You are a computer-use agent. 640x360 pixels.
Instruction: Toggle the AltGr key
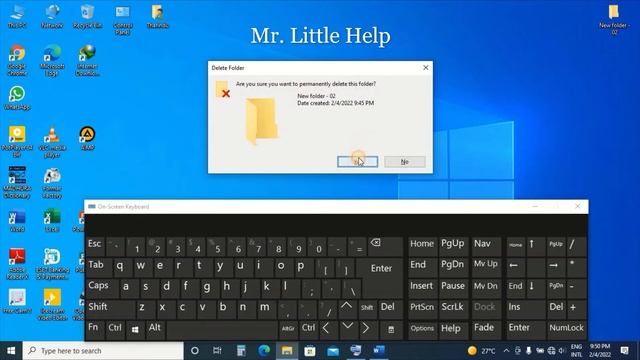pyautogui.click(x=288, y=329)
